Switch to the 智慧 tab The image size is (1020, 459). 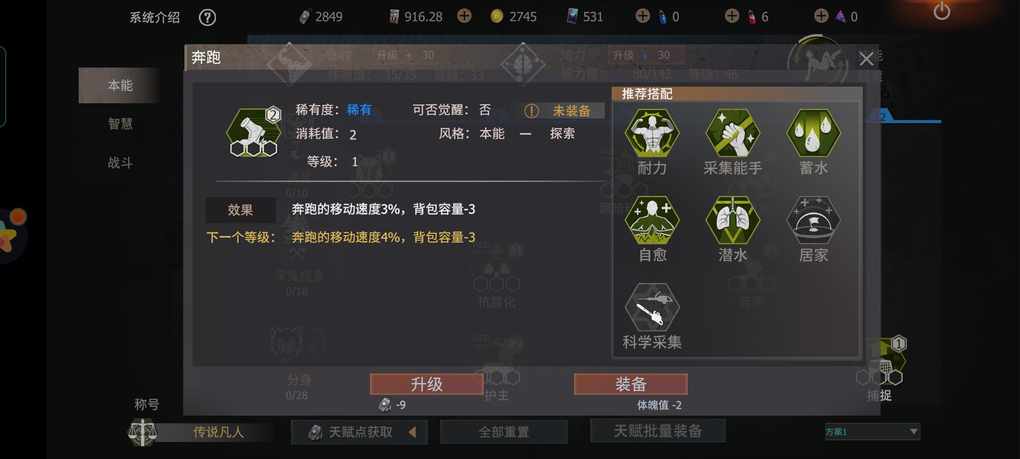pos(120,124)
